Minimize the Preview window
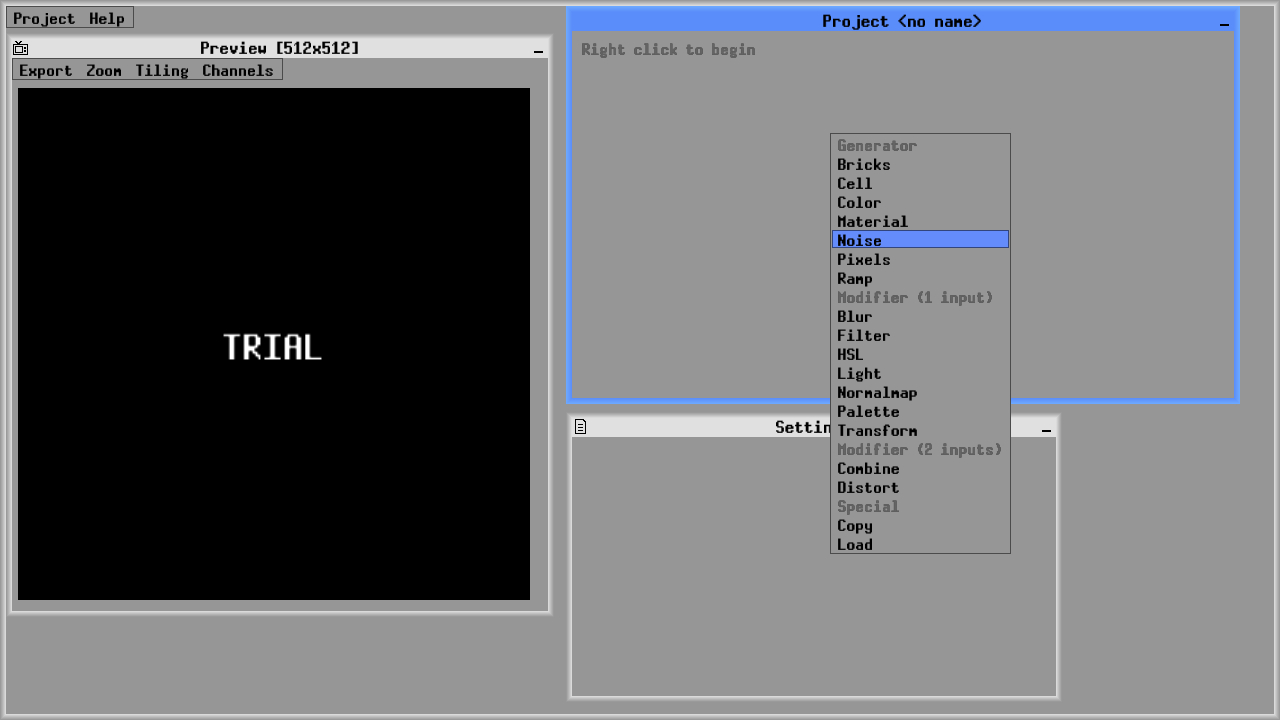The image size is (1280, 720). point(538,49)
